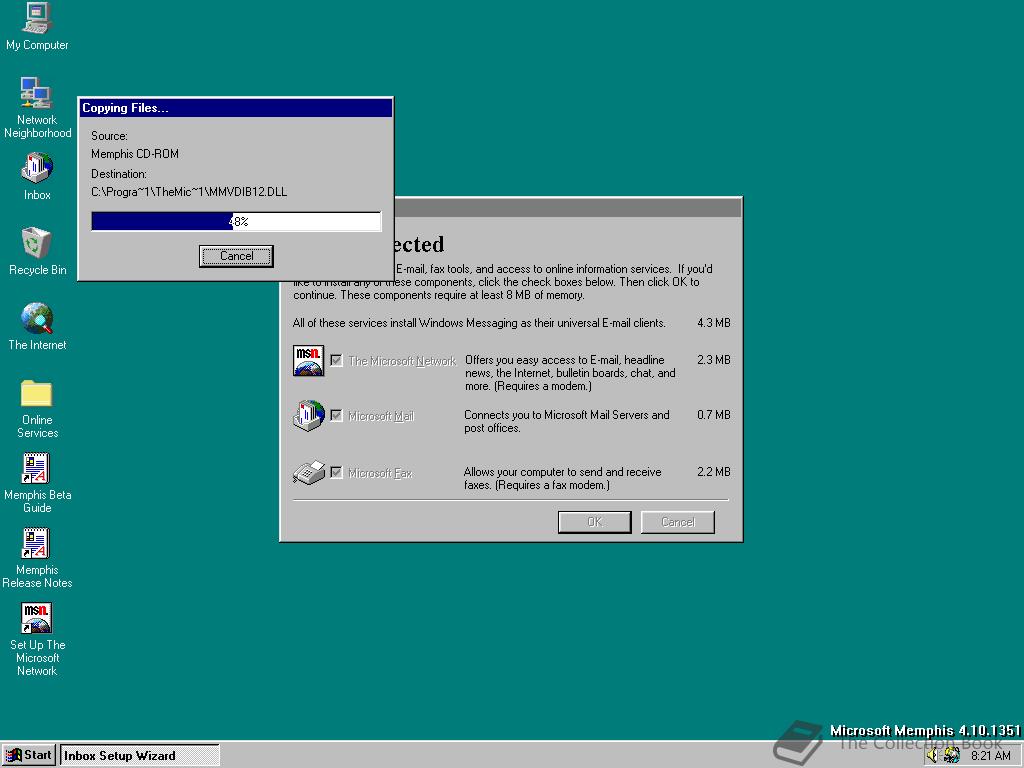Viewport: 1024px width, 768px height.
Task: Toggle the Microsoft Mail checkbox
Action: coord(336,416)
